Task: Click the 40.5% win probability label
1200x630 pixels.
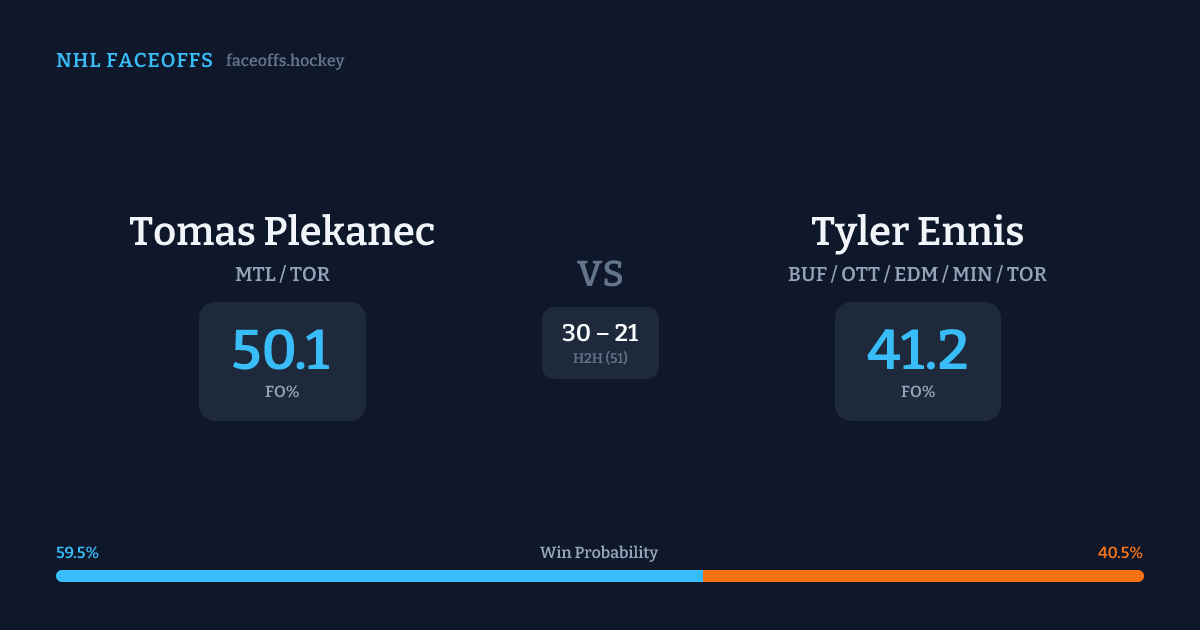Action: [1120, 553]
